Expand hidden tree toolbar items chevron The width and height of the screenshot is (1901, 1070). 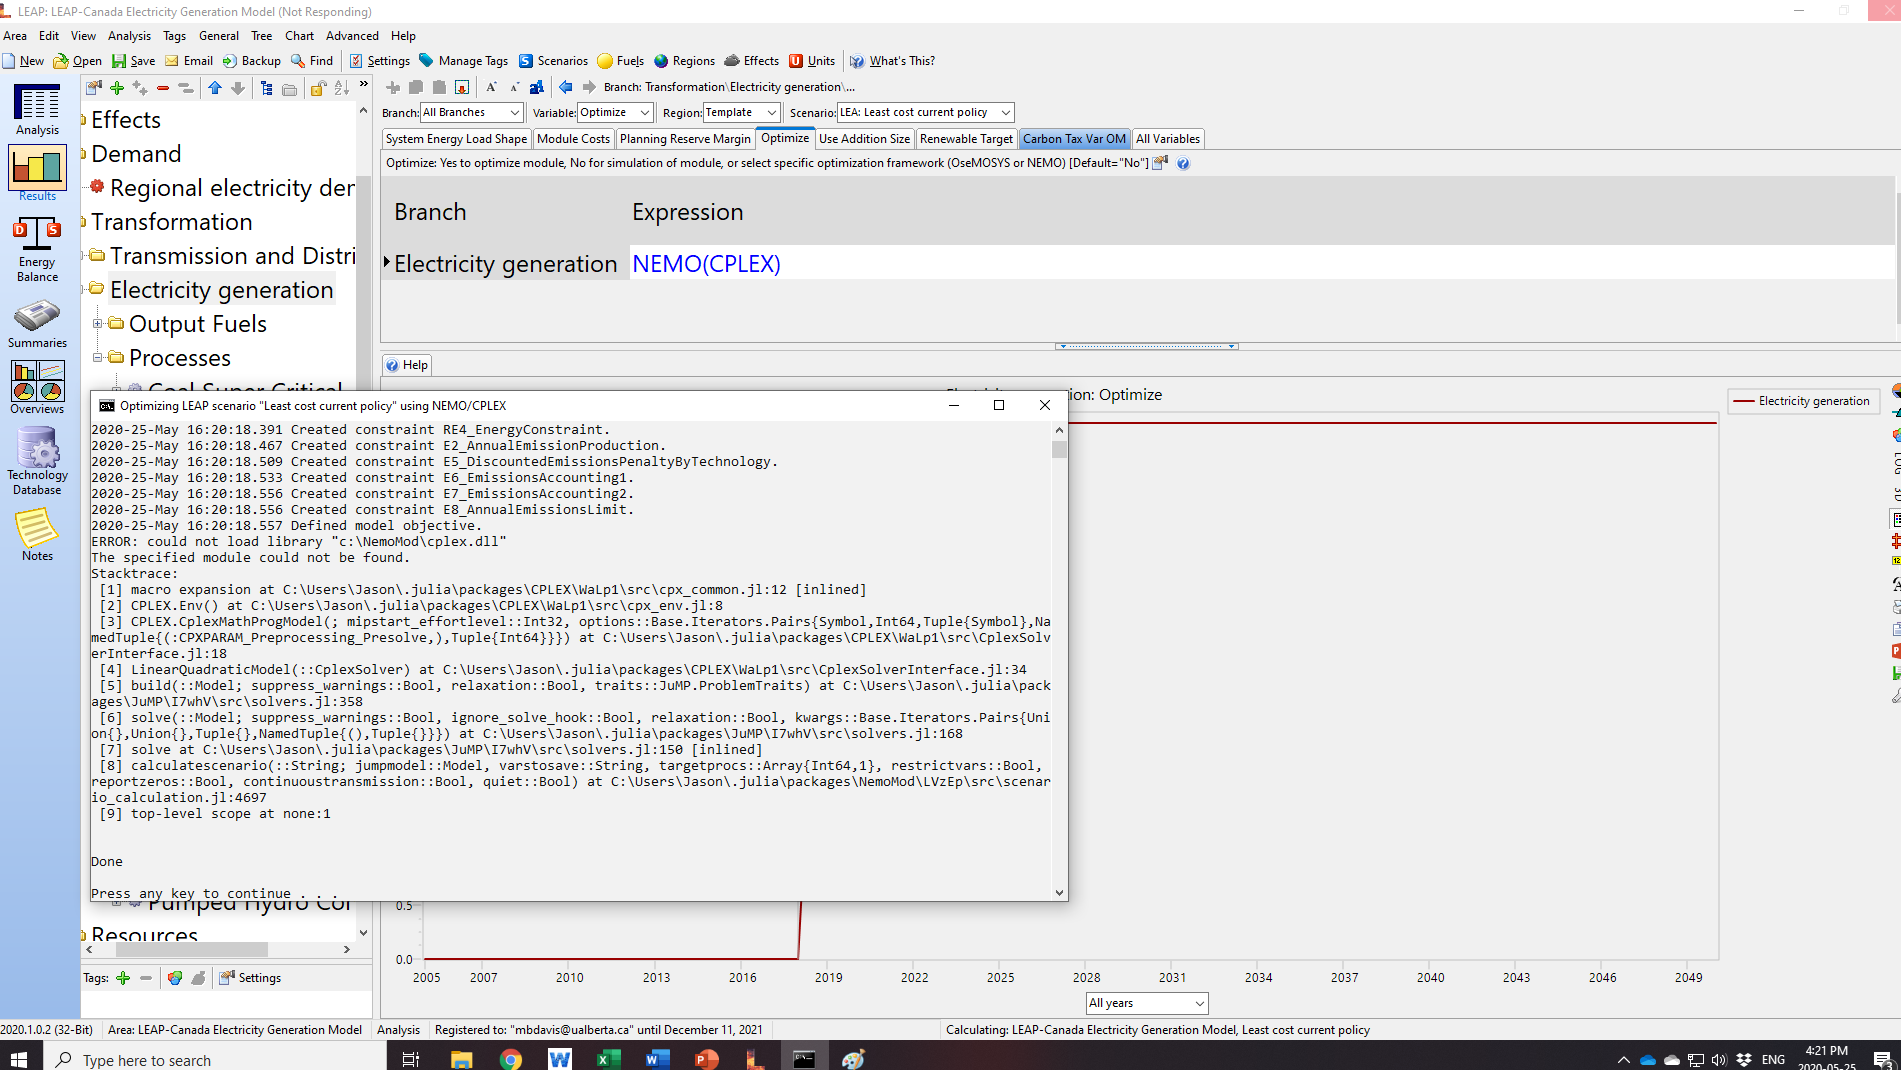coord(364,84)
